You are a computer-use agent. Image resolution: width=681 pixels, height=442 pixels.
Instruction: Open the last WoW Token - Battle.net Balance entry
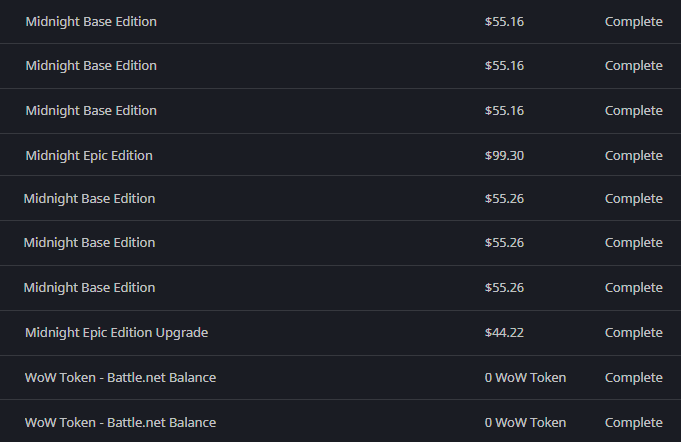[120, 423]
